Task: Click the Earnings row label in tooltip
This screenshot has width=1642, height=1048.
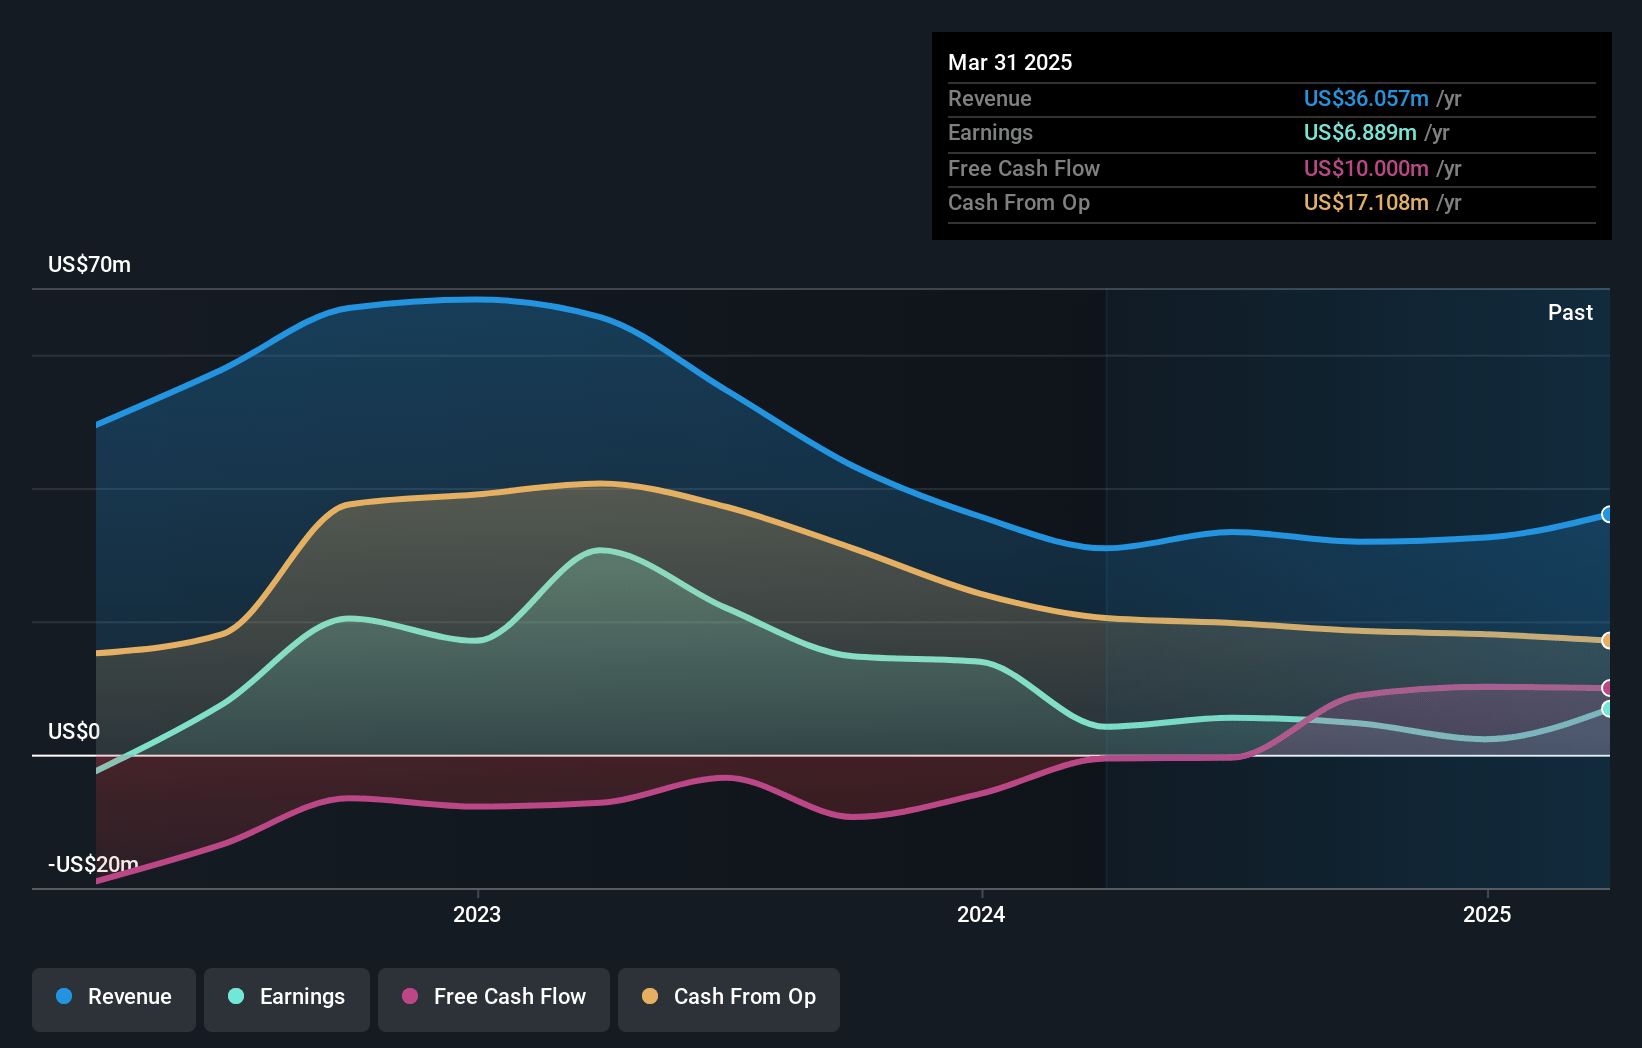Action: click(x=990, y=132)
